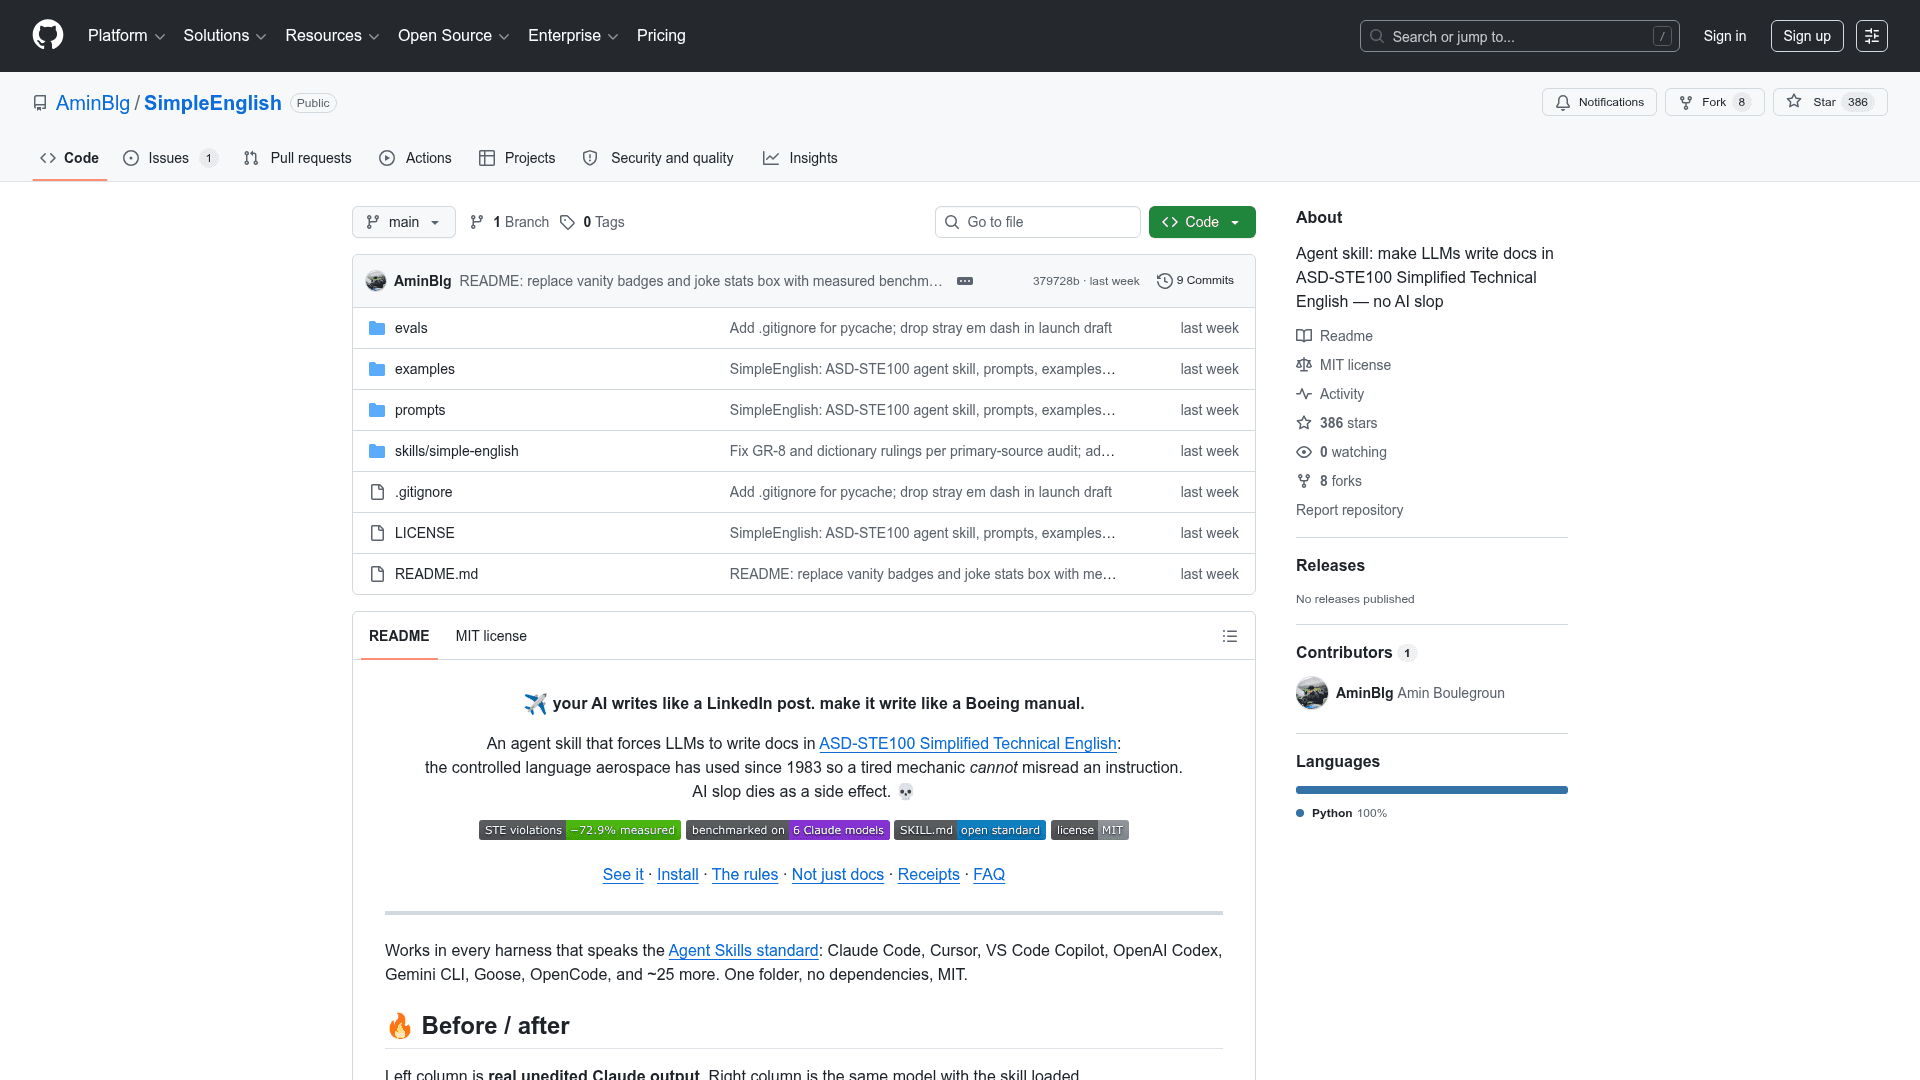This screenshot has width=1920, height=1080.
Task: Open the evals folder icon
Action: point(377,328)
